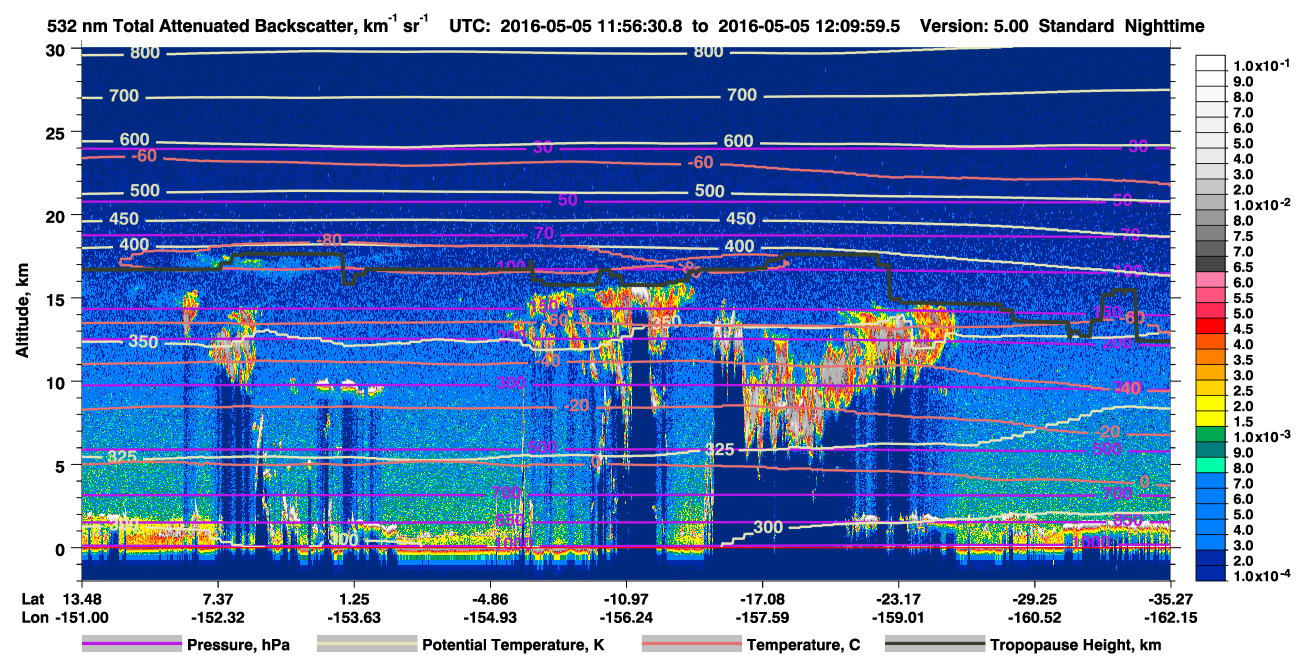Click the 'Temperature, C' legend label

(x=803, y=645)
